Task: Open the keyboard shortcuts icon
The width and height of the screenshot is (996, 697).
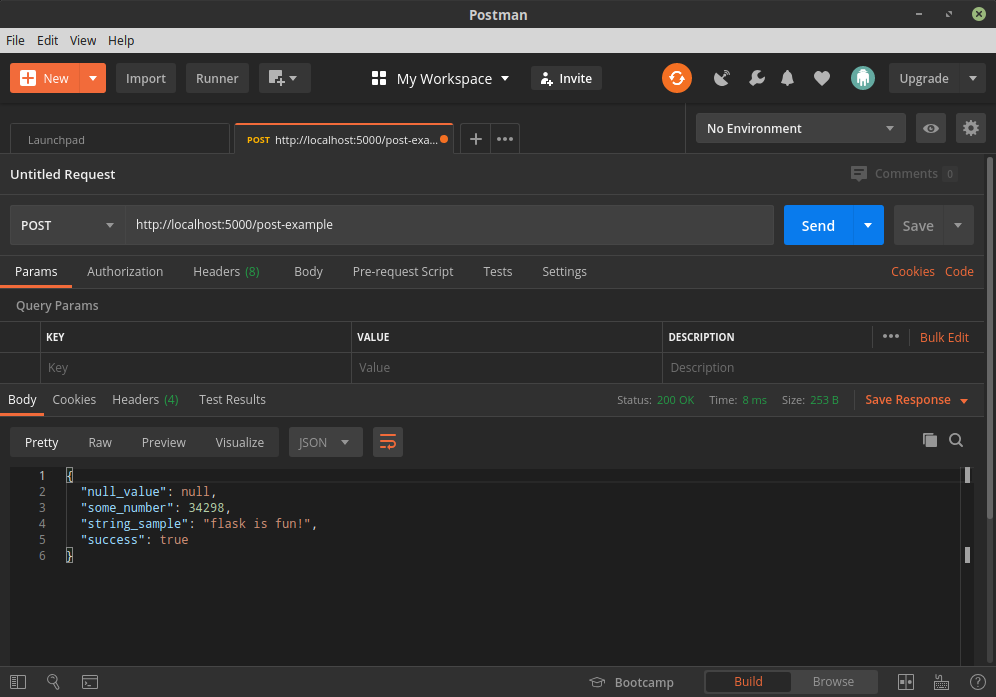Action: pos(941,682)
